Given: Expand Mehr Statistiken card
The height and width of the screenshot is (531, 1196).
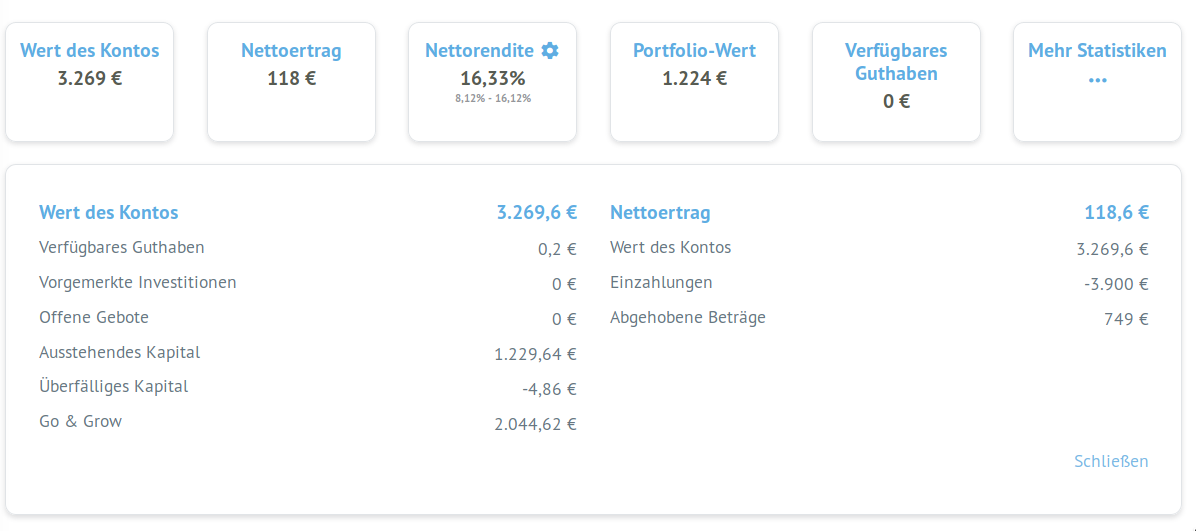Looking at the screenshot, I should pyautogui.click(x=1097, y=82).
